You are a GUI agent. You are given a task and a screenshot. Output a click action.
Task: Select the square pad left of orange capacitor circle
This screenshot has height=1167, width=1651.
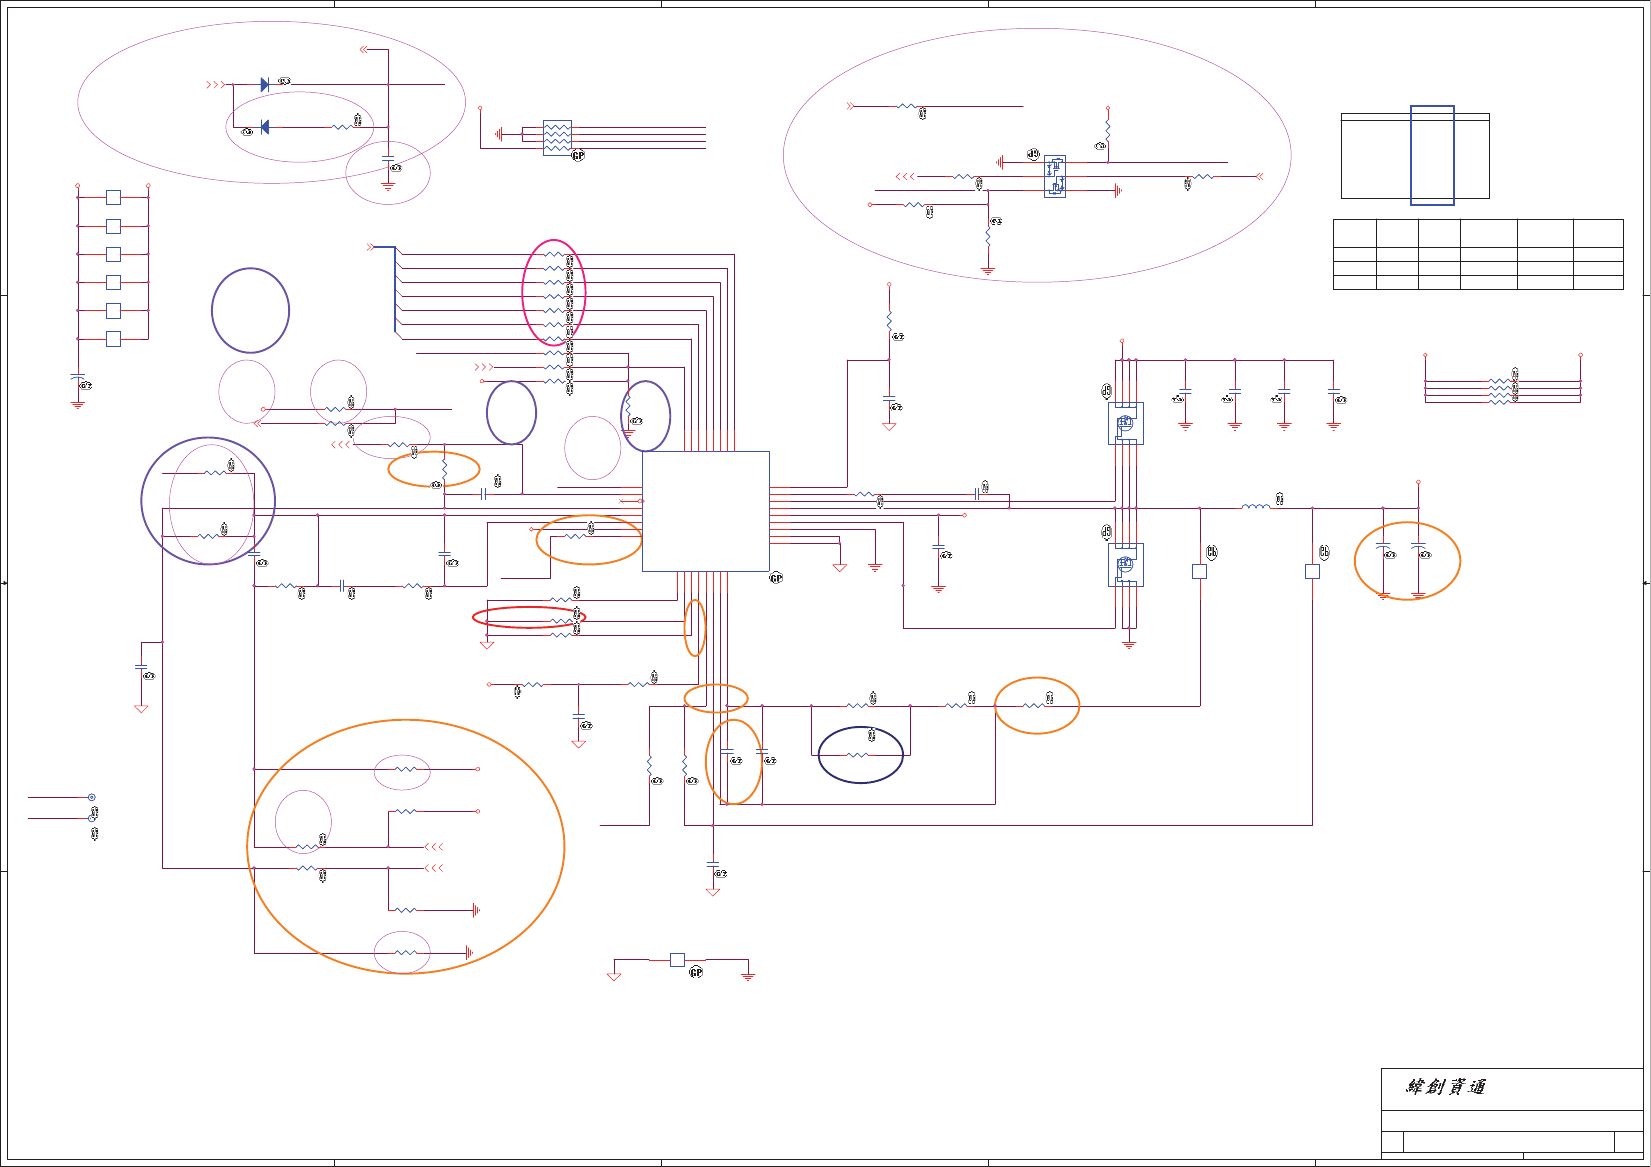(1313, 572)
